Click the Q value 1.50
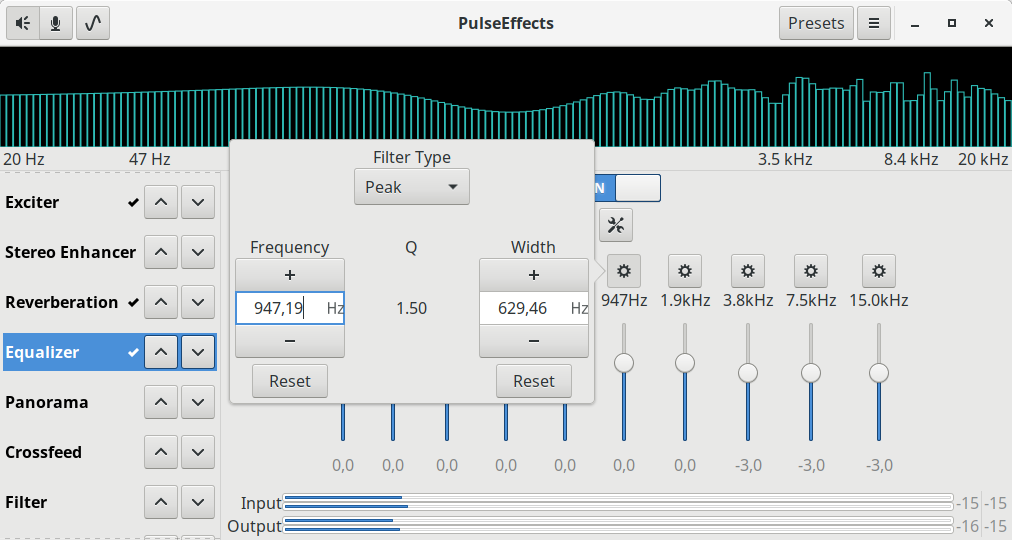Viewport: 1012px width, 540px height. coord(412,308)
